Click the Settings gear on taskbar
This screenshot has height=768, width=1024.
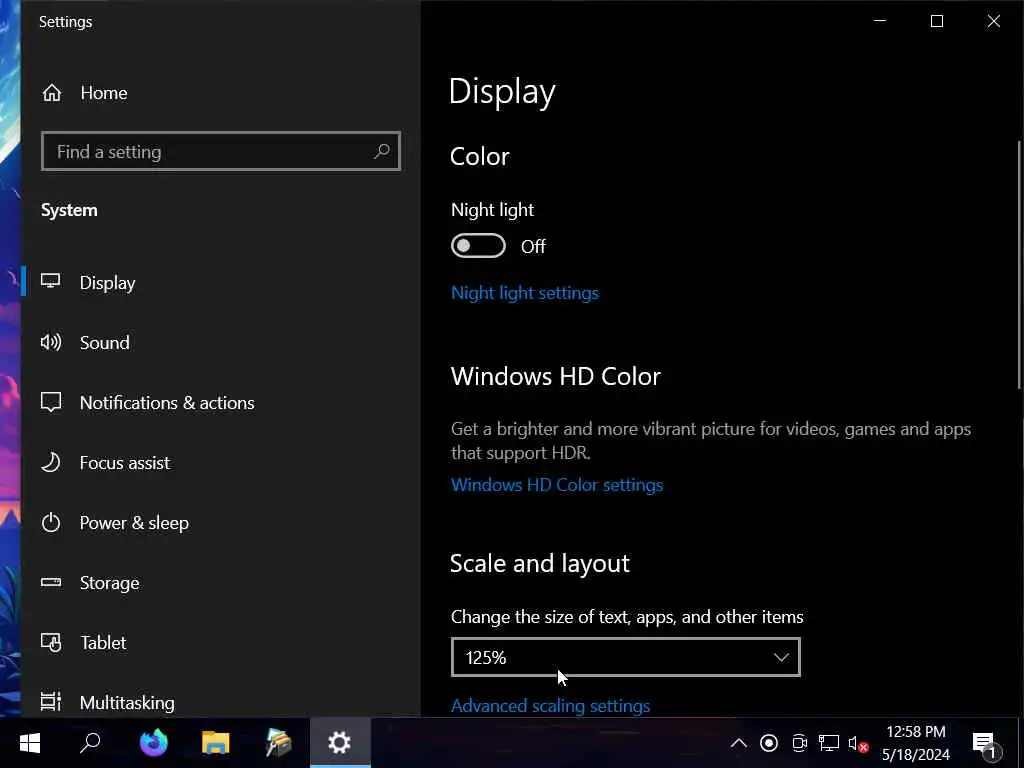pos(340,743)
